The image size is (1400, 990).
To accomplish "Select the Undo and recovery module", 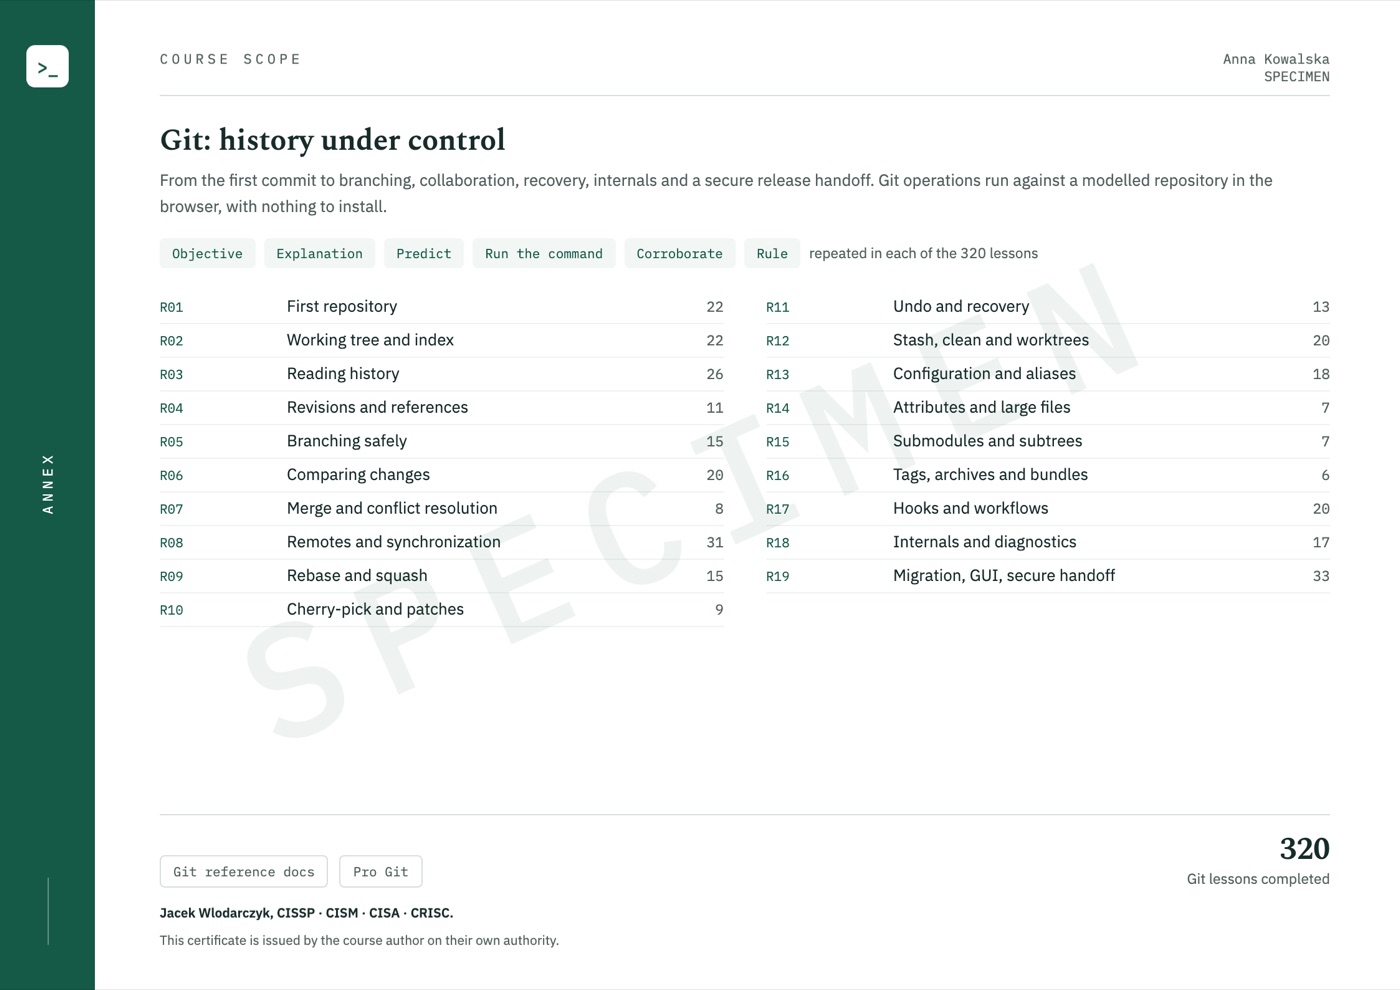I will click(1048, 307).
